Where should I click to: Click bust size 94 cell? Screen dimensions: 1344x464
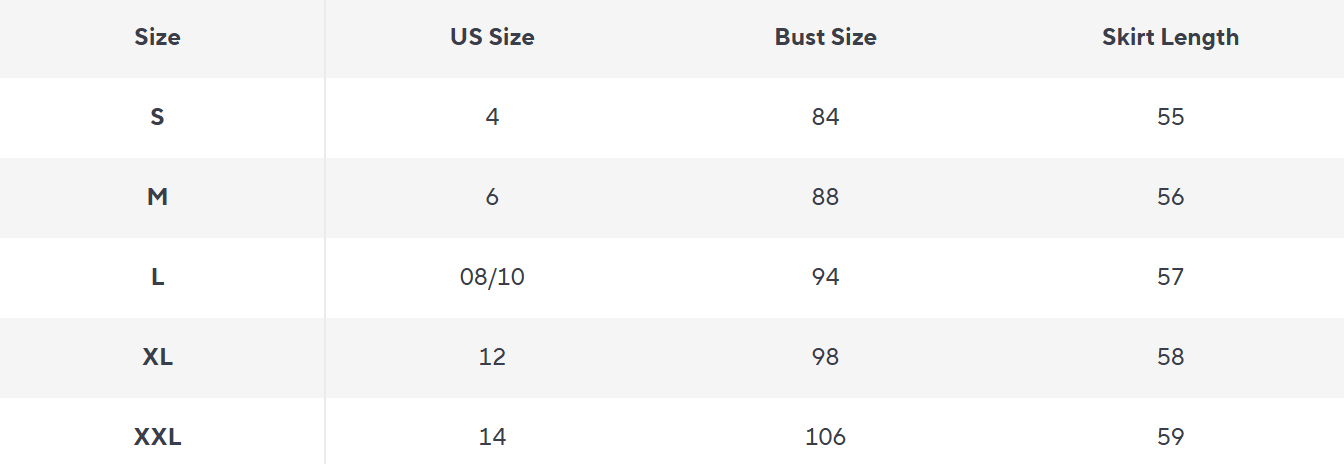825,277
